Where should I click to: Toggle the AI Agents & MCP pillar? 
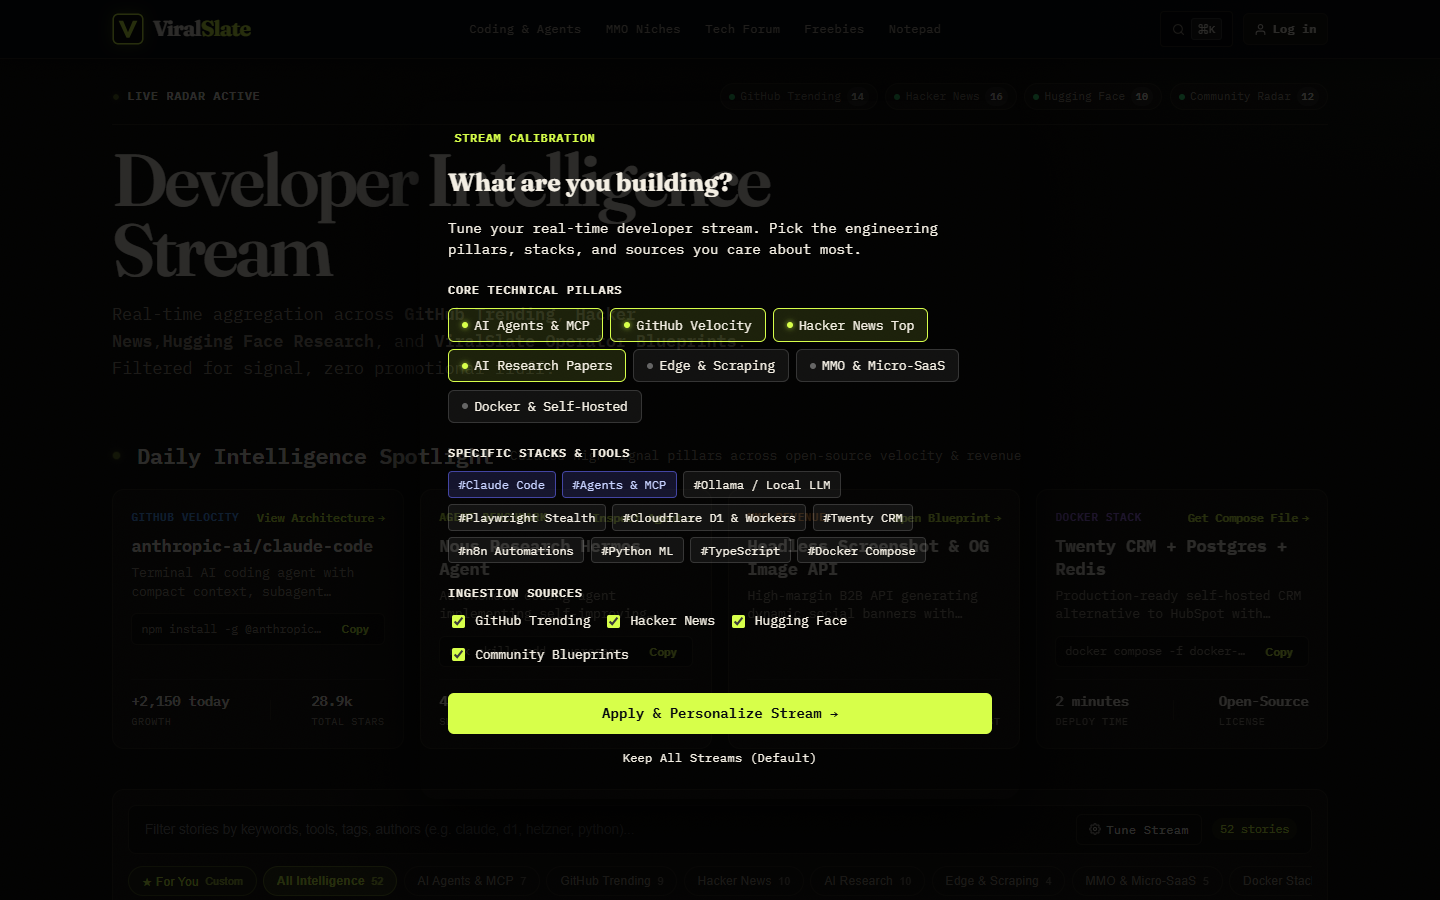525,325
